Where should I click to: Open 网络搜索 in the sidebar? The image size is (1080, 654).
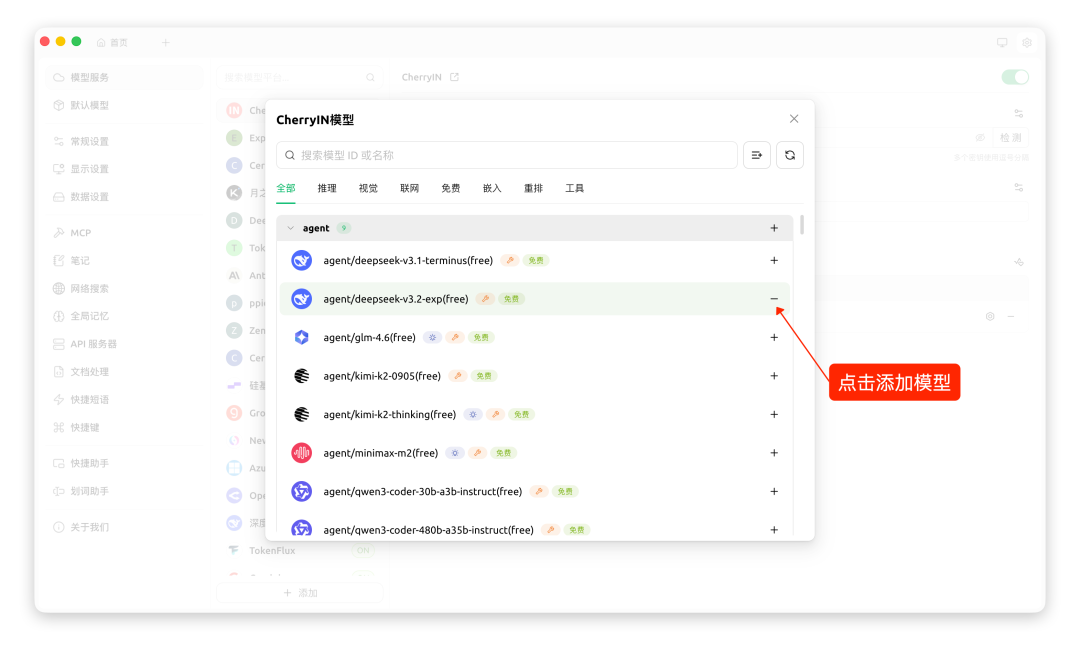coord(124,288)
